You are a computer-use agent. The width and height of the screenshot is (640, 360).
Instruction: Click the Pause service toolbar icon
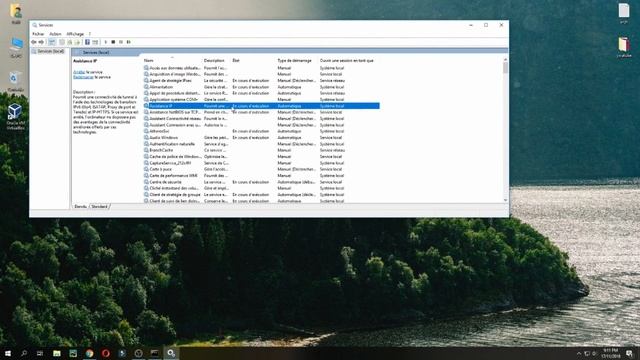(x=121, y=42)
